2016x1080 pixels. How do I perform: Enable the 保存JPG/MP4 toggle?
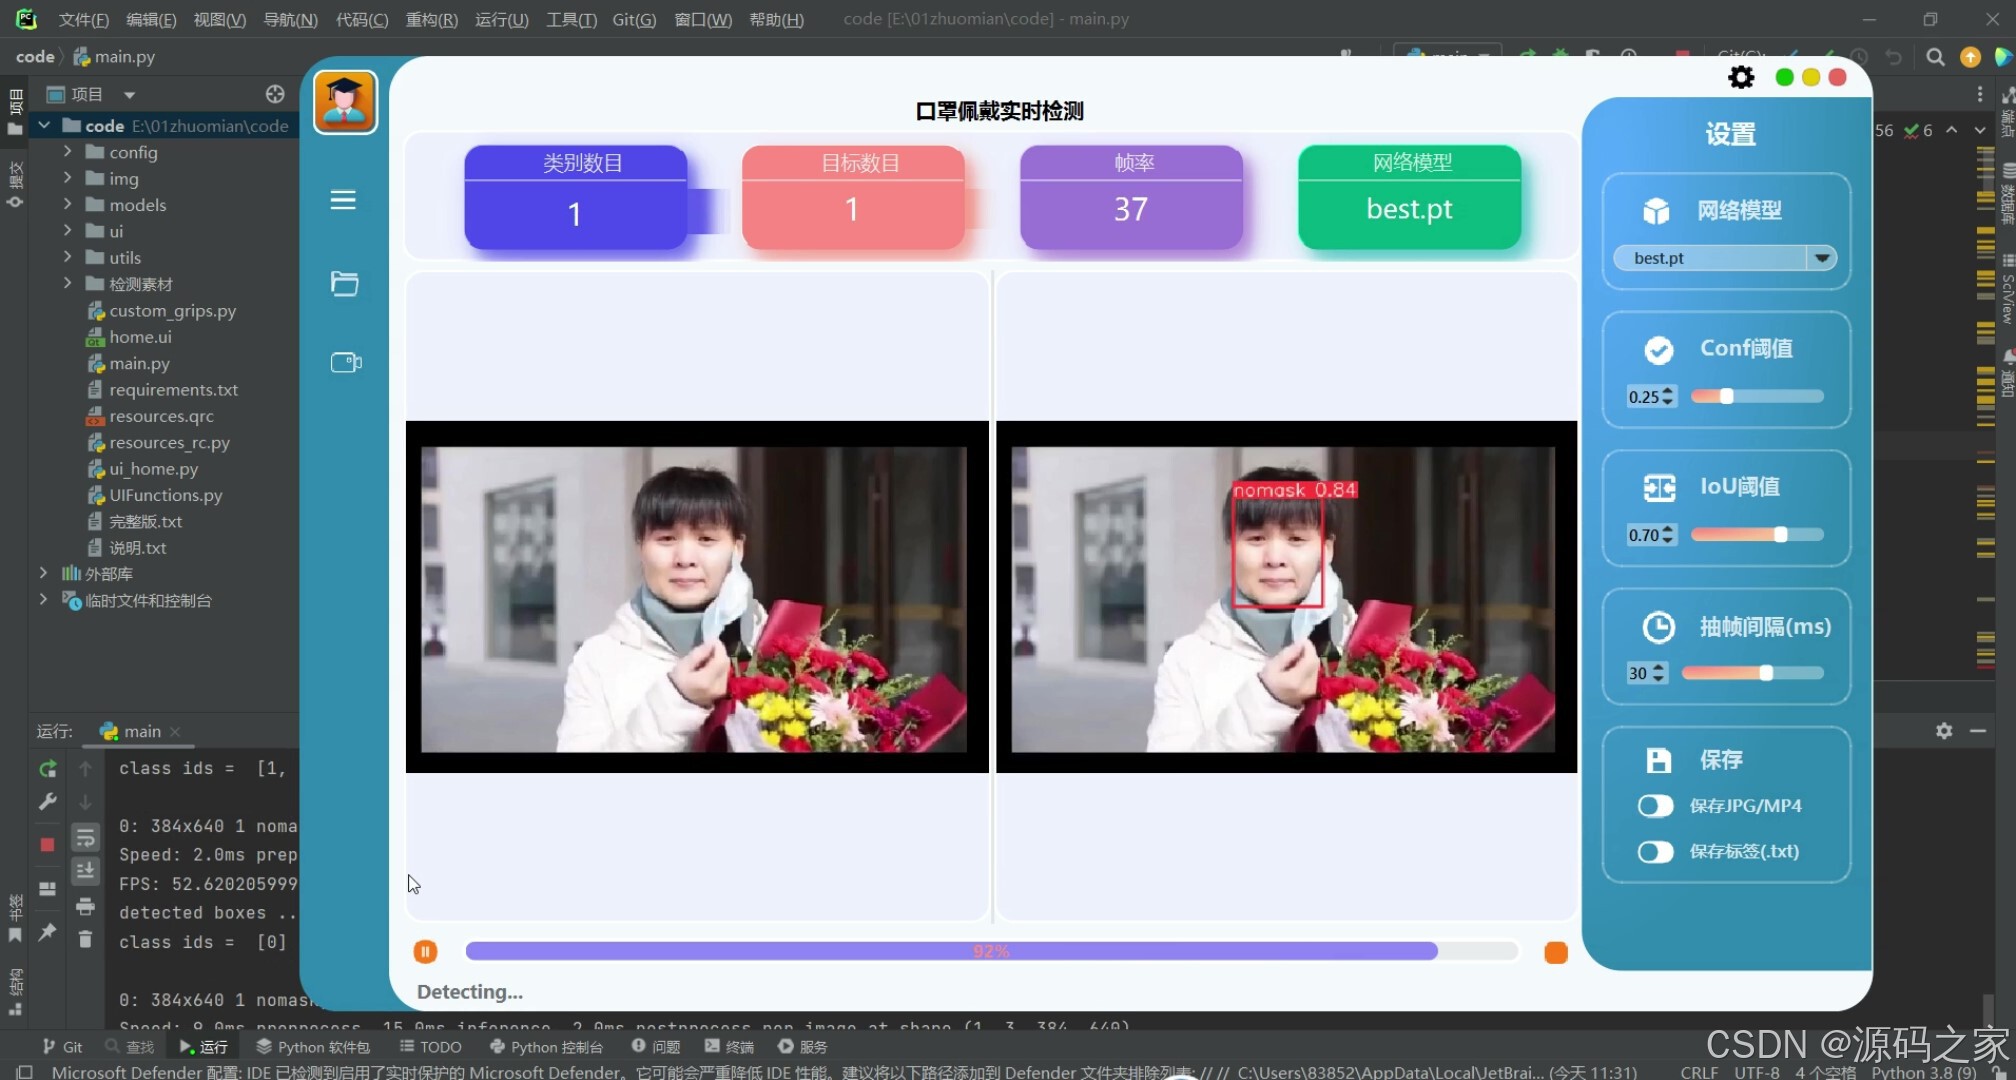click(1655, 806)
